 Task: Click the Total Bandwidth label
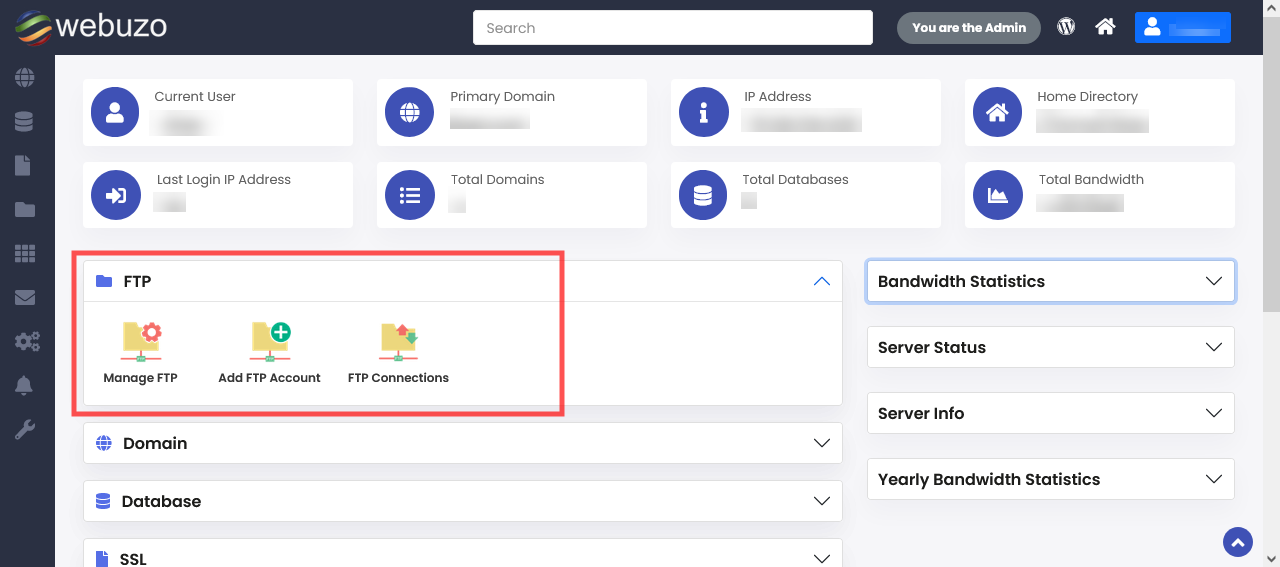(1091, 180)
